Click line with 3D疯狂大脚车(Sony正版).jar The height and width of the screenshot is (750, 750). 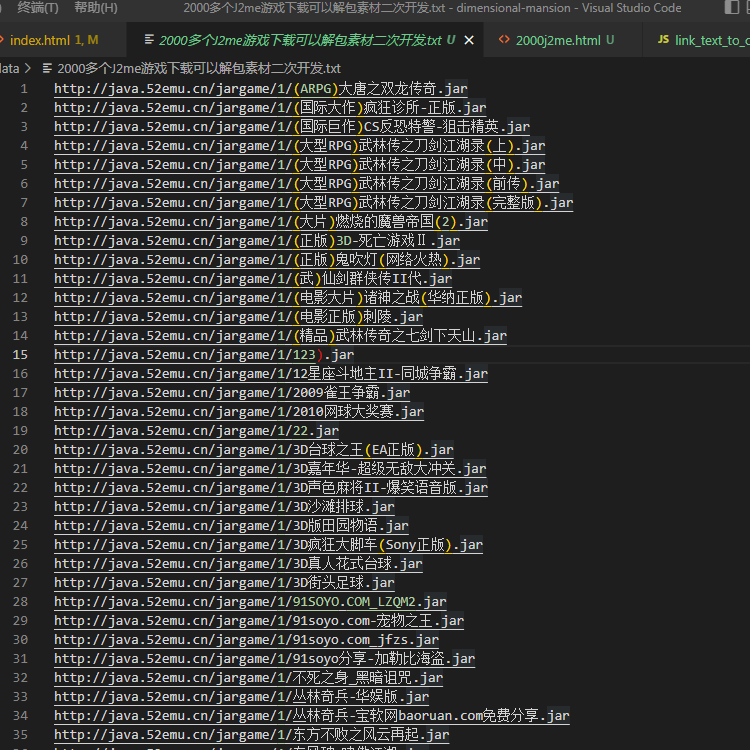pyautogui.click(x=268, y=545)
